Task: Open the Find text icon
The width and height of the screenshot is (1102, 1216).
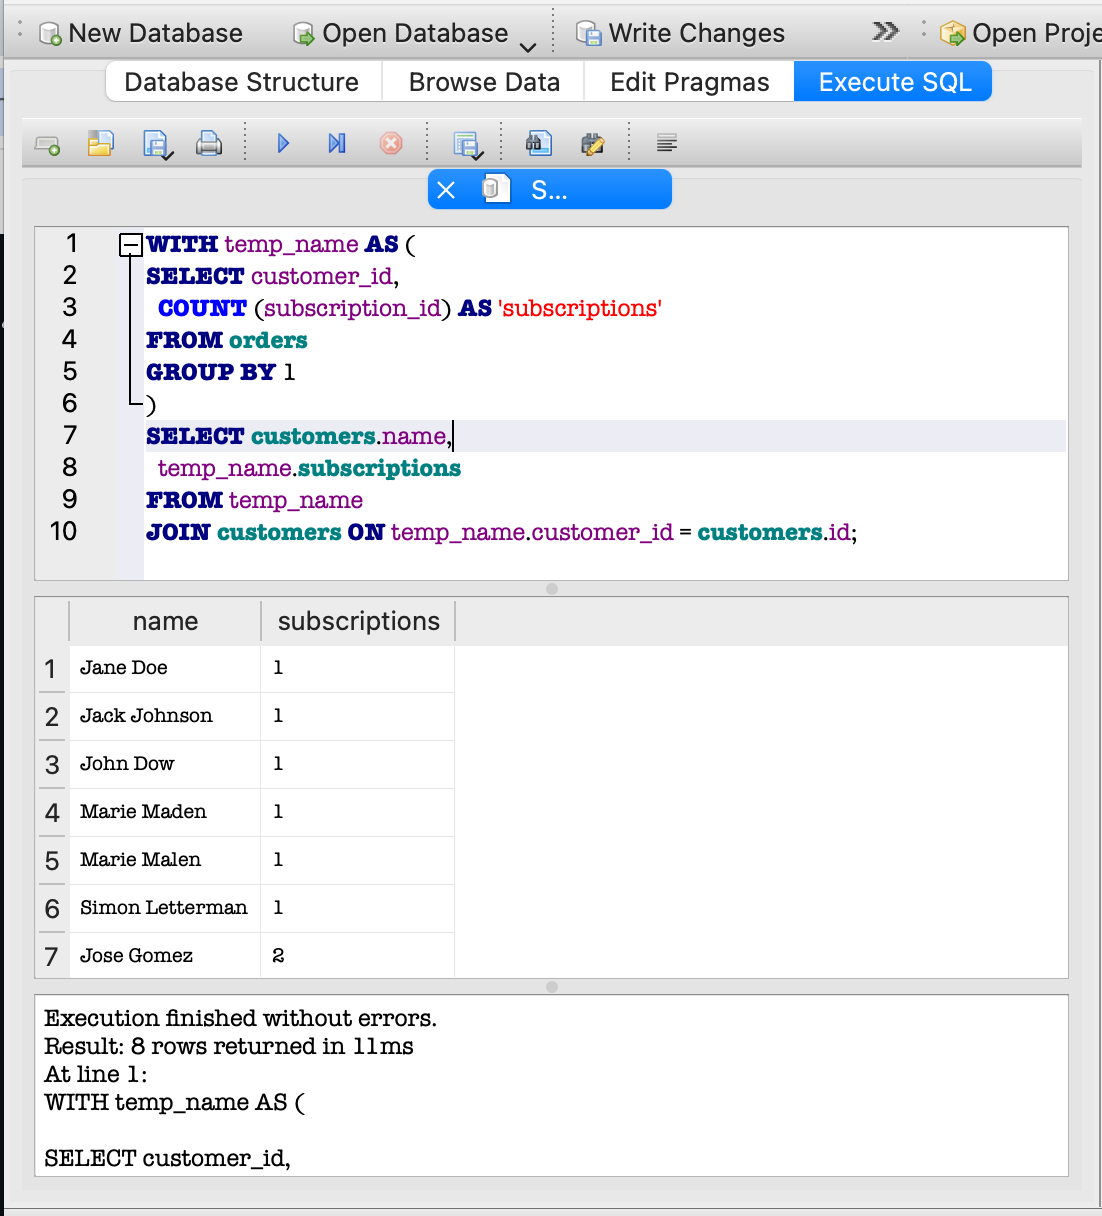Action: tap(539, 144)
